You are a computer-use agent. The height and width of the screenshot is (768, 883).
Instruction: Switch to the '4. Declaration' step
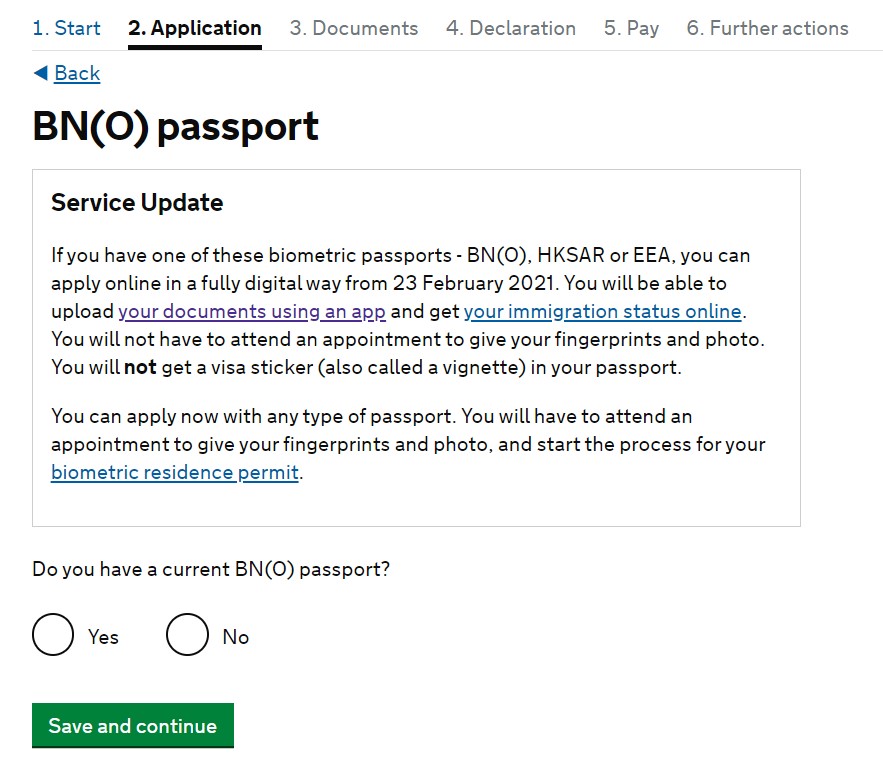click(511, 28)
